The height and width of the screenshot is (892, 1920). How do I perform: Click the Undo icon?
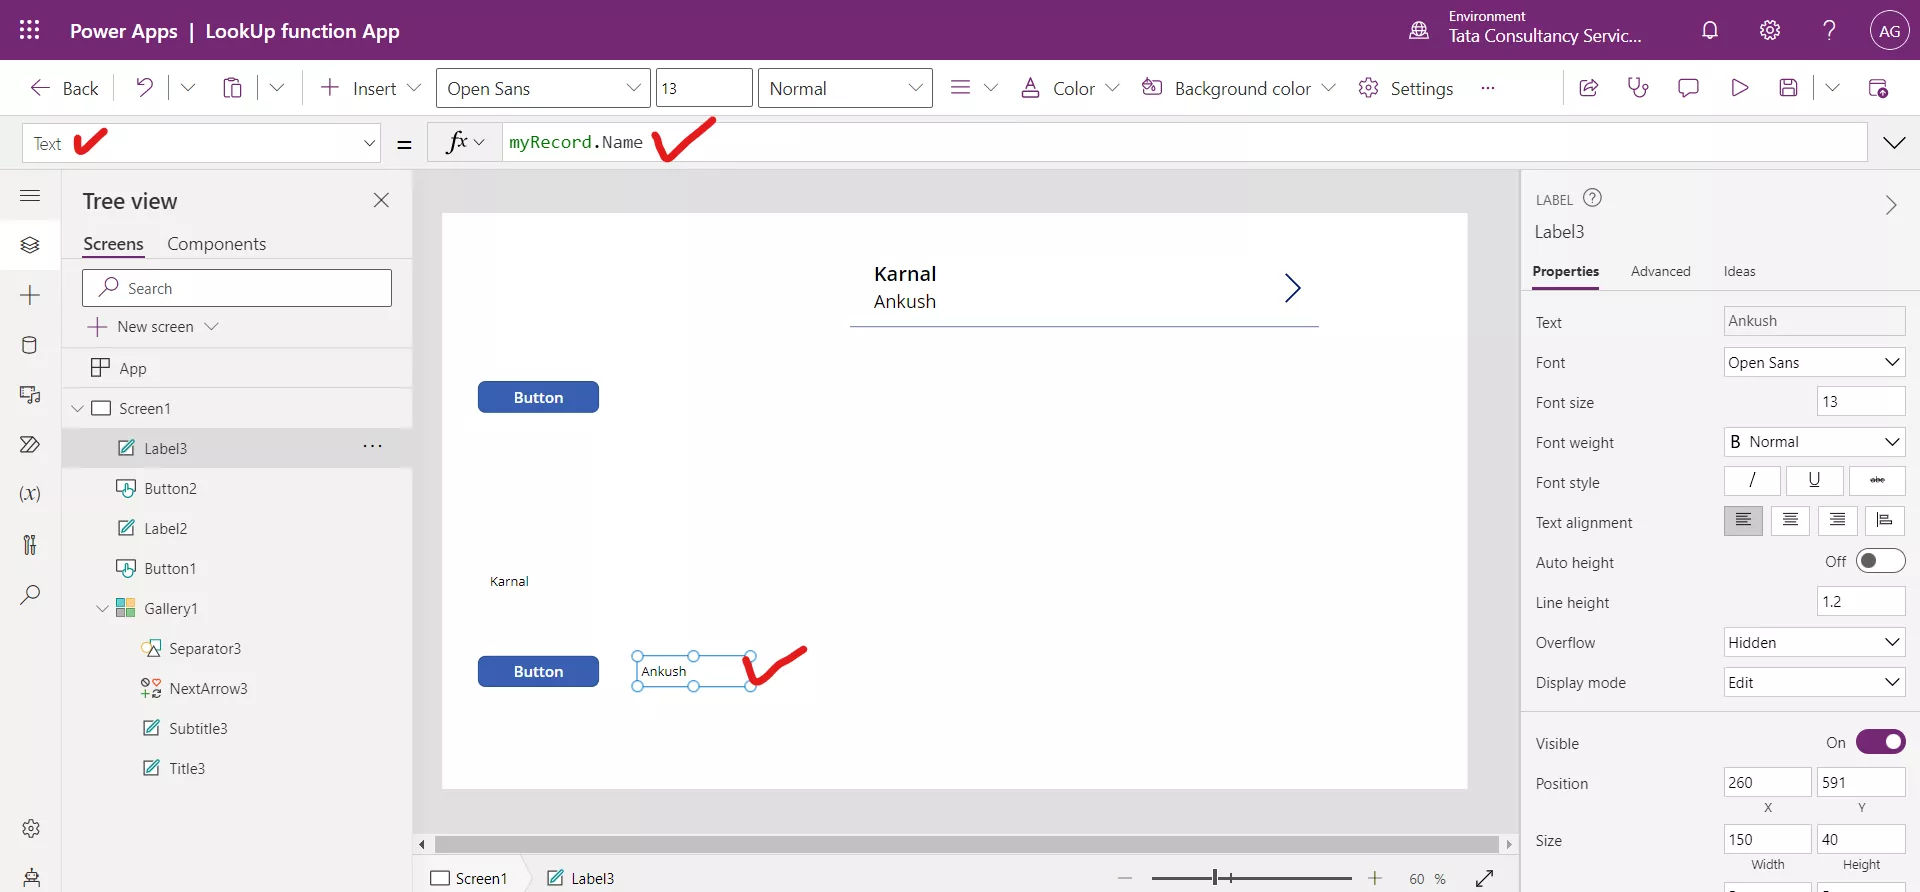pyautogui.click(x=145, y=88)
